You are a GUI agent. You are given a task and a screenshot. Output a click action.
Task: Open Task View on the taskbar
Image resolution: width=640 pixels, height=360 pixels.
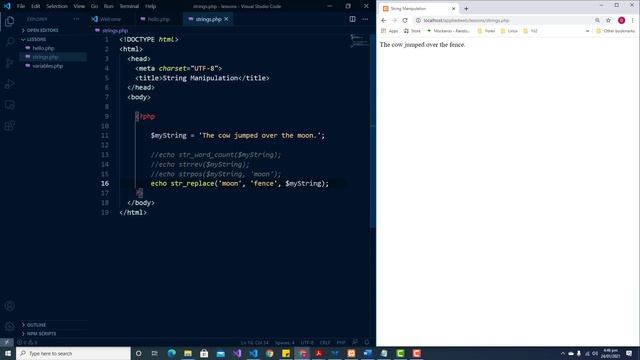pos(155,353)
